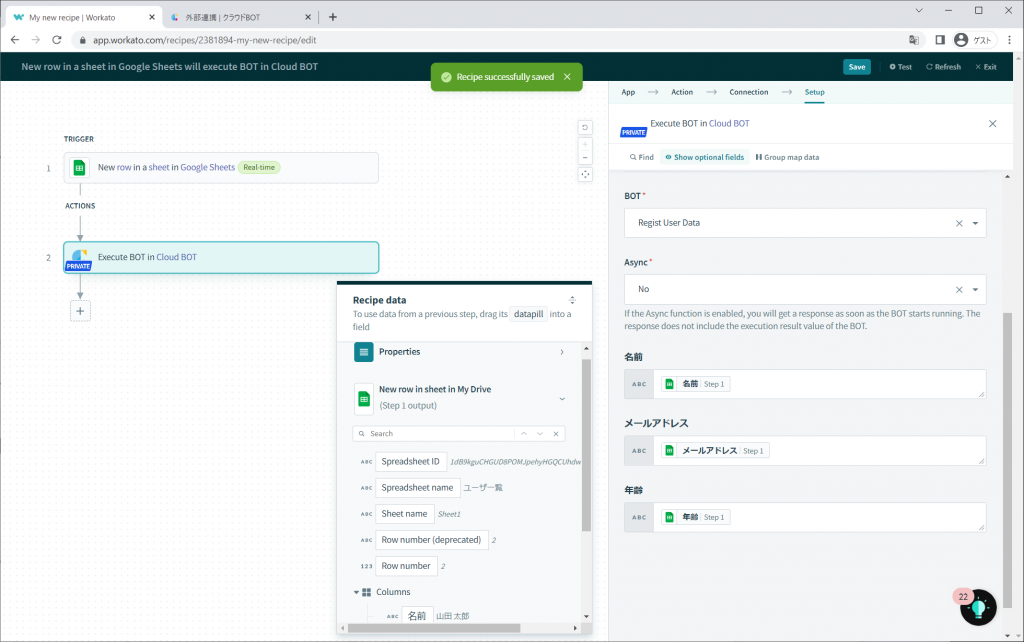Image resolution: width=1024 pixels, height=642 pixels.
Task: Click Group map data
Action: point(787,157)
